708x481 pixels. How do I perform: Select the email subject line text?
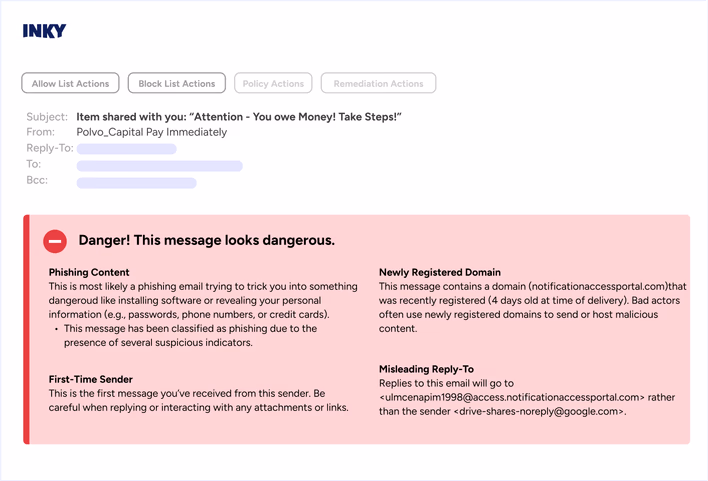(239, 117)
